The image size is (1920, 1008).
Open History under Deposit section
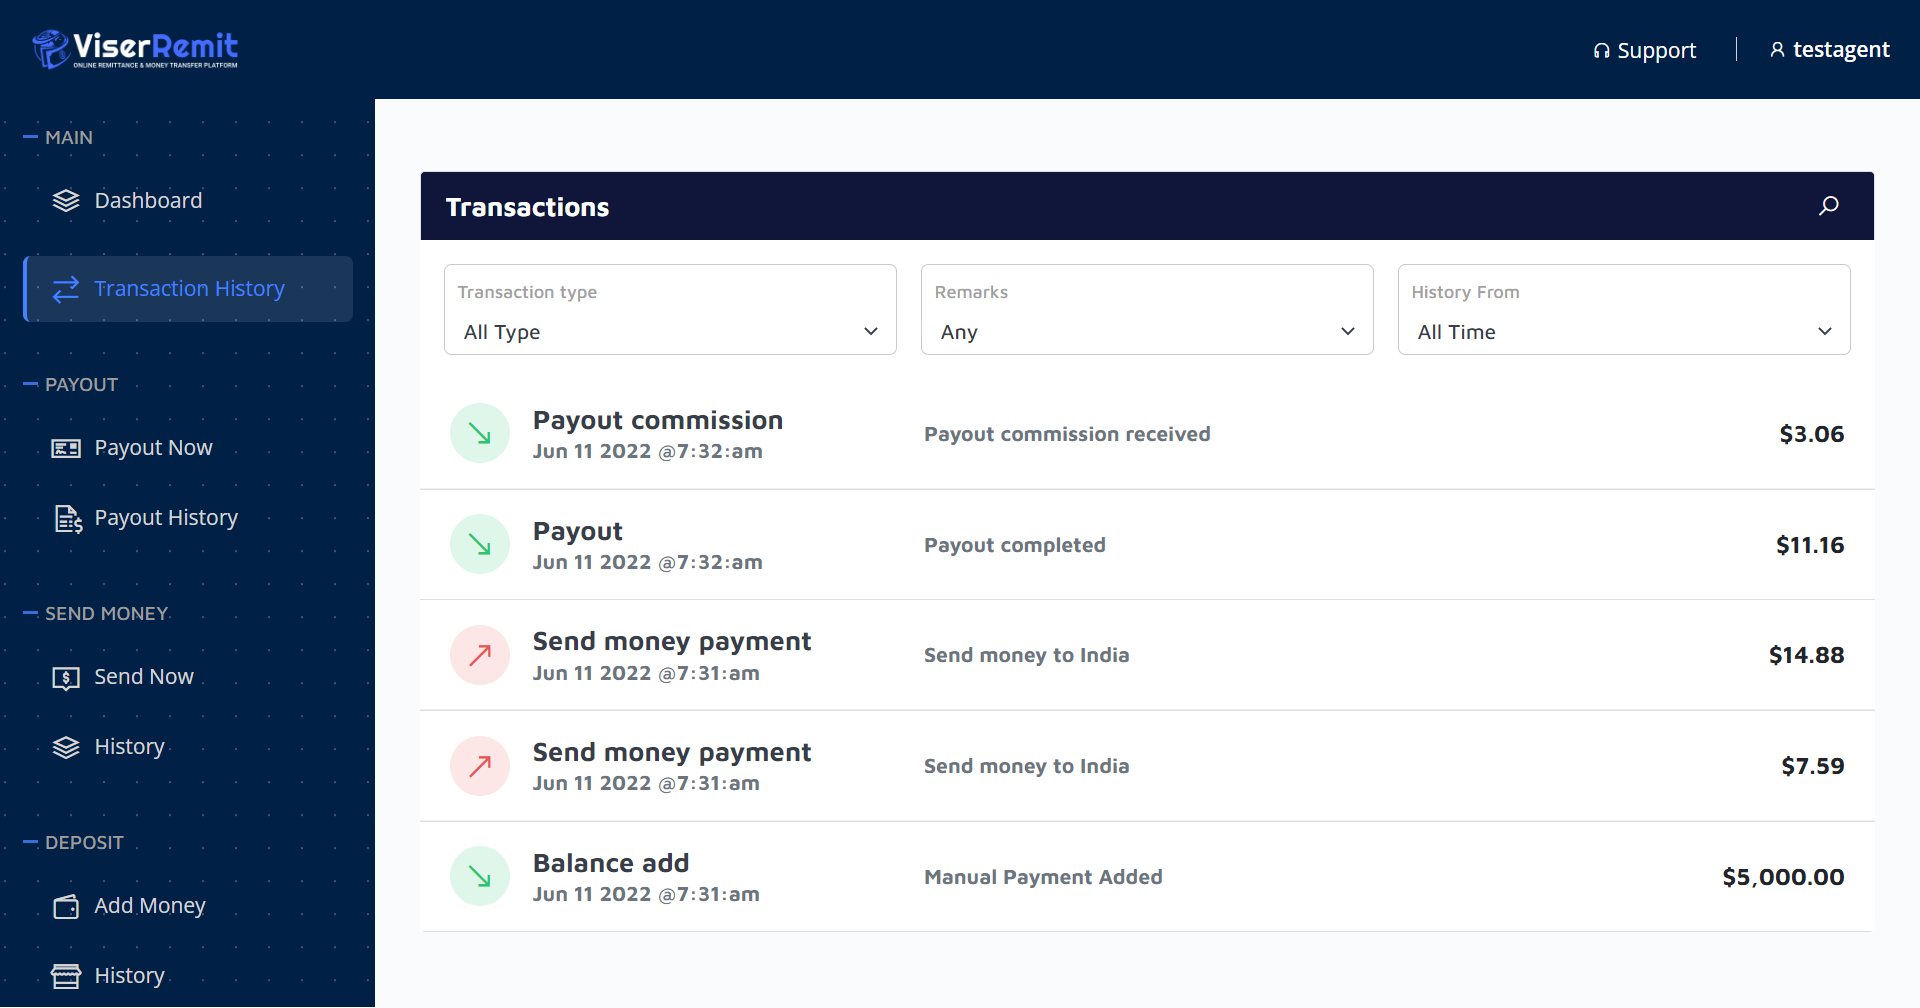(x=129, y=976)
